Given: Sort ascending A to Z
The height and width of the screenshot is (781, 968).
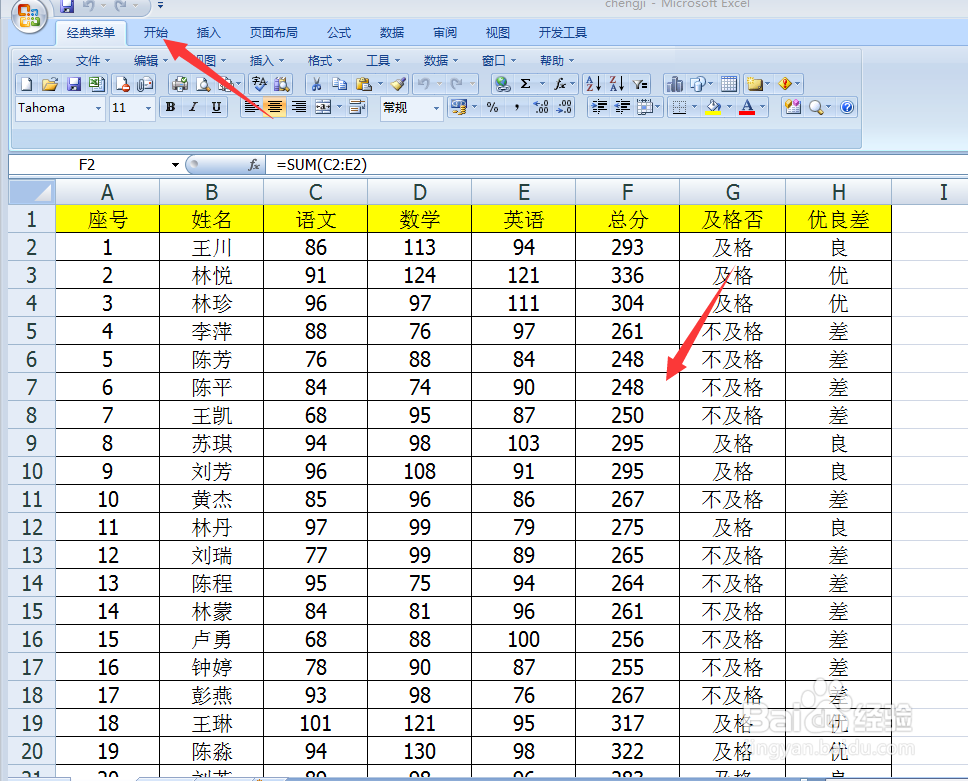Looking at the screenshot, I should [x=593, y=84].
